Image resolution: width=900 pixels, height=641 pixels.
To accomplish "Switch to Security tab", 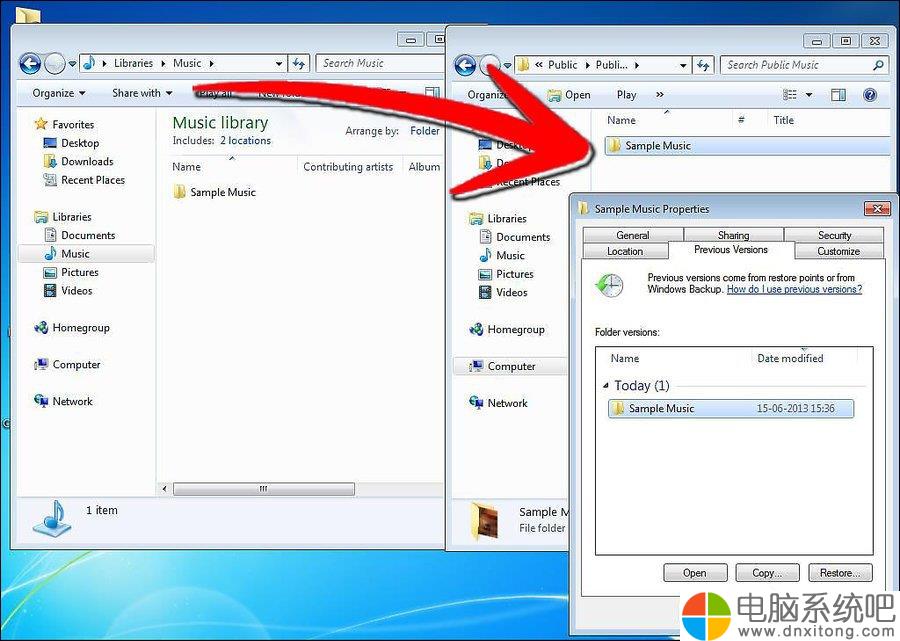I will [834, 235].
